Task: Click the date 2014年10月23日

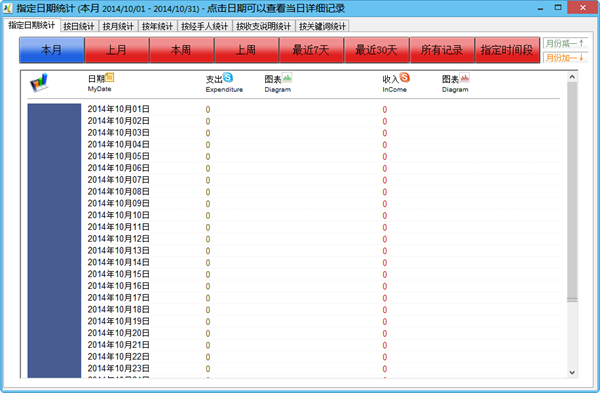Action: click(119, 368)
